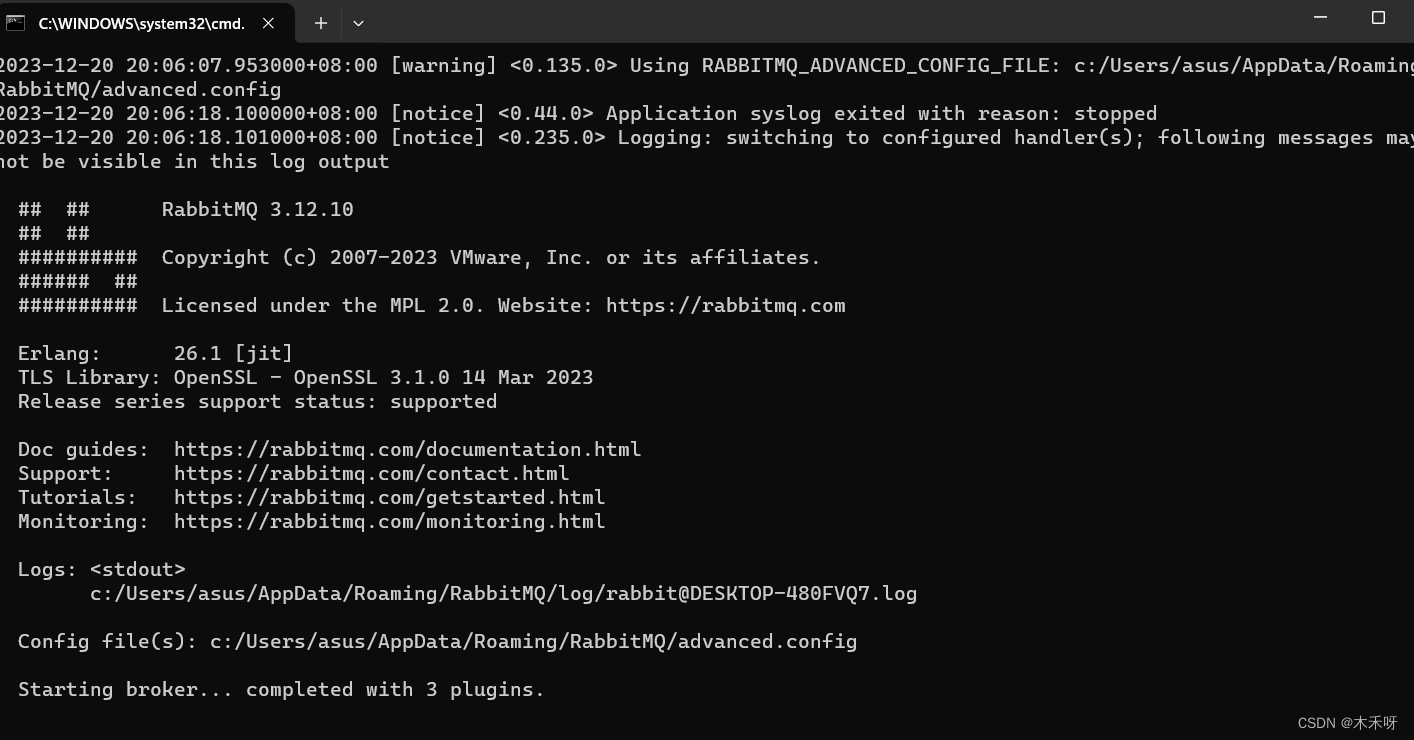Click the [warning] tag in first log line

pos(443,65)
